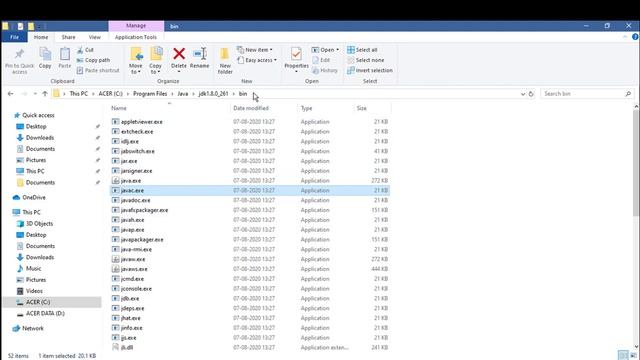The height and width of the screenshot is (360, 640).
Task: Click Select all
Action: [x=362, y=50]
